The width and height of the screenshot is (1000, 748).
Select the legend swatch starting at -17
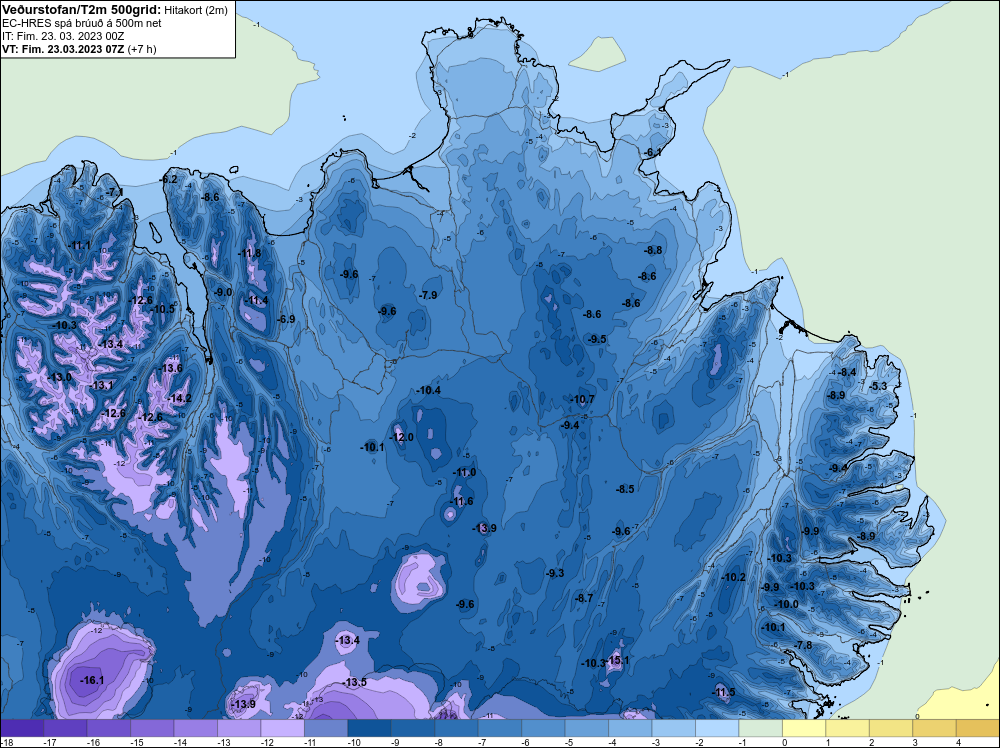[x=65, y=728]
